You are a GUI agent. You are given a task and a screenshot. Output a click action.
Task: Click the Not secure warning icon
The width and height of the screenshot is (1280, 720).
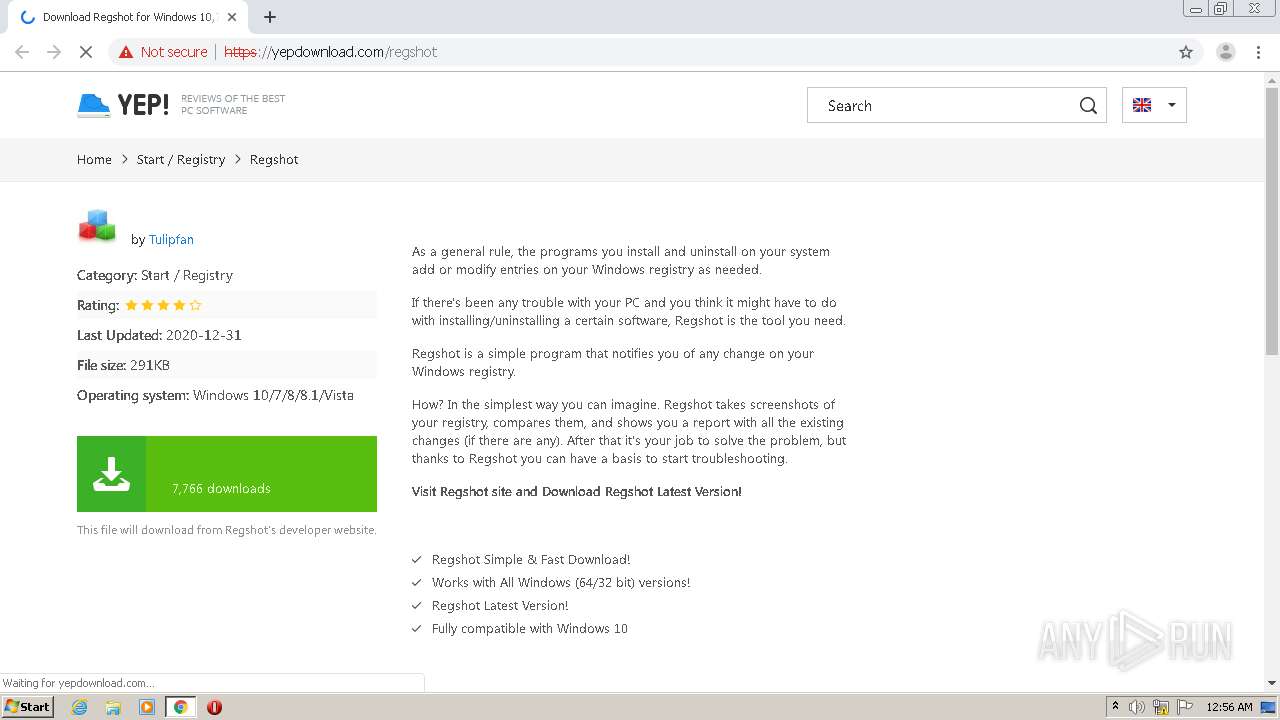[126, 52]
